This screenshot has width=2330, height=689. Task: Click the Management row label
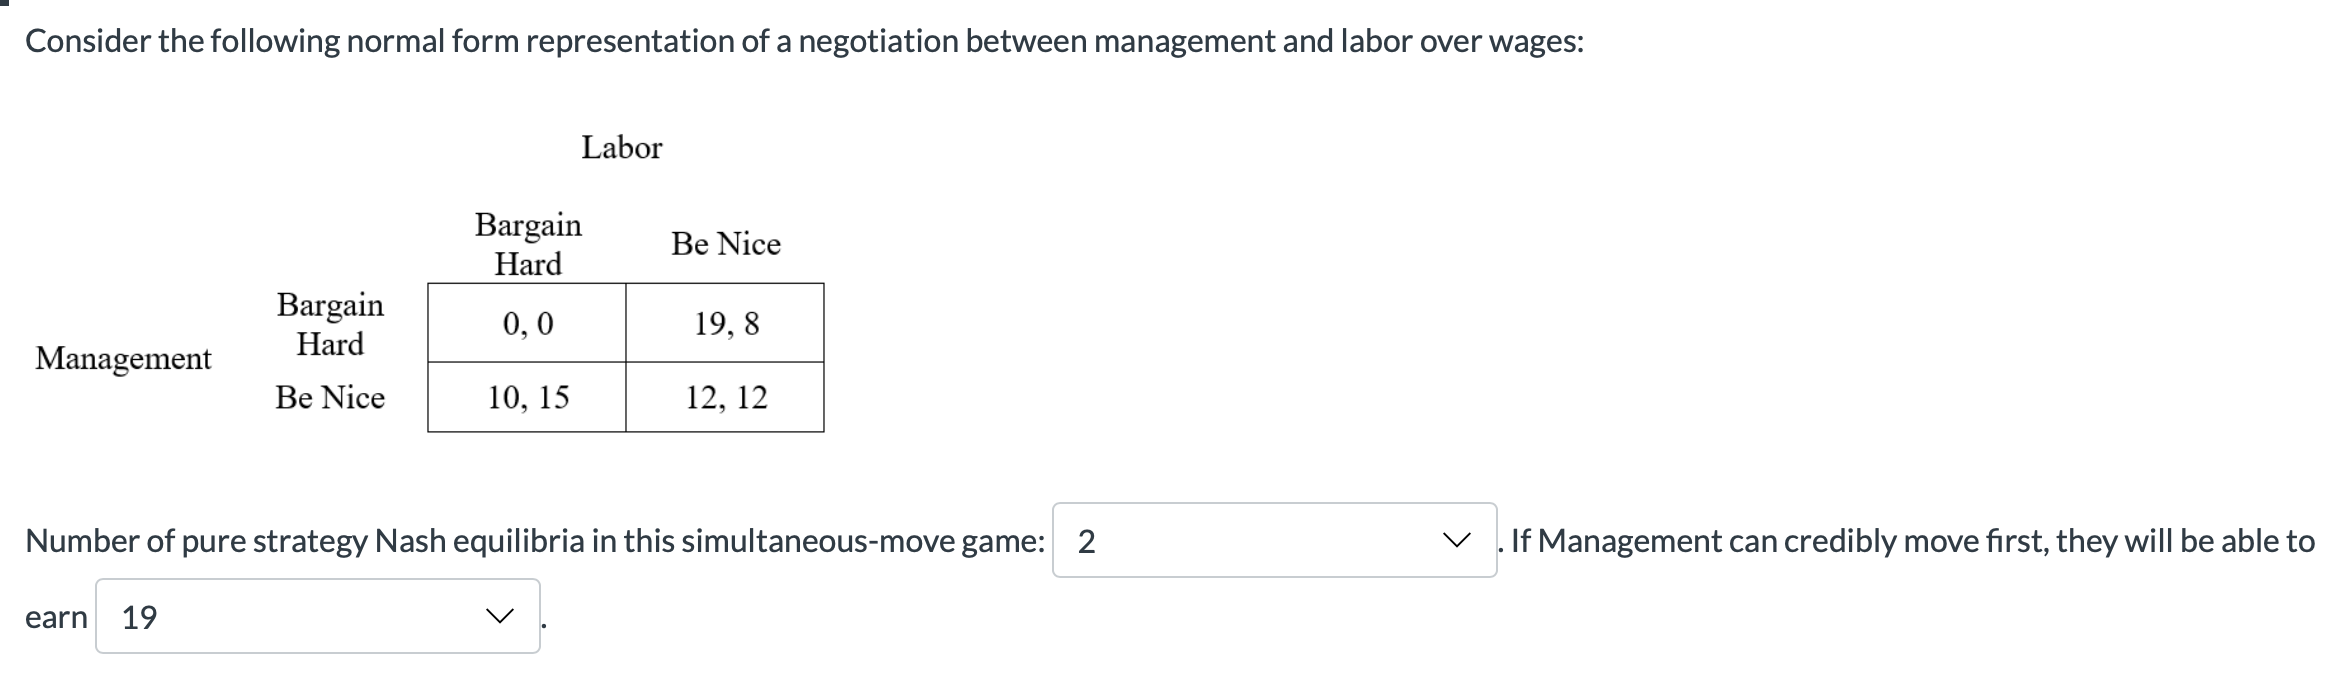[x=124, y=358]
